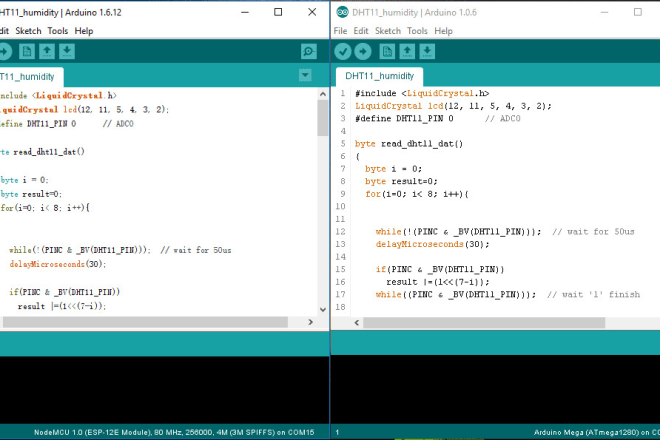This screenshot has width=660, height=440.
Task: Click scroll right arrow in Arduino 1.6.12 editor
Action: click(x=311, y=322)
